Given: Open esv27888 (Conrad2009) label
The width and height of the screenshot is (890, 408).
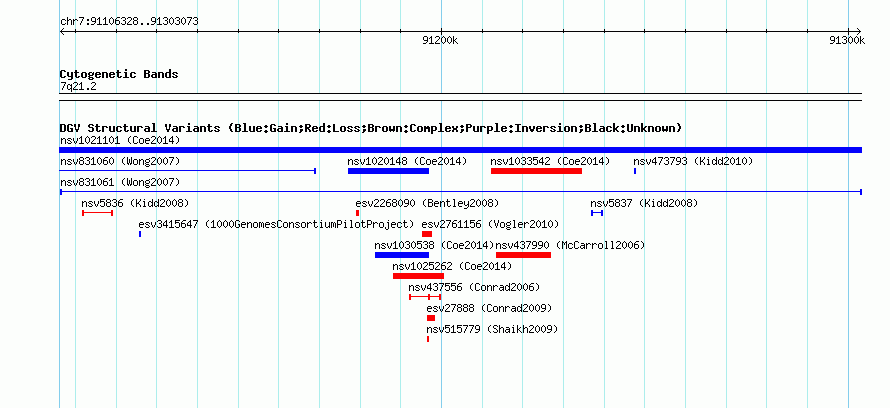Looking at the screenshot, I should coord(489,309).
